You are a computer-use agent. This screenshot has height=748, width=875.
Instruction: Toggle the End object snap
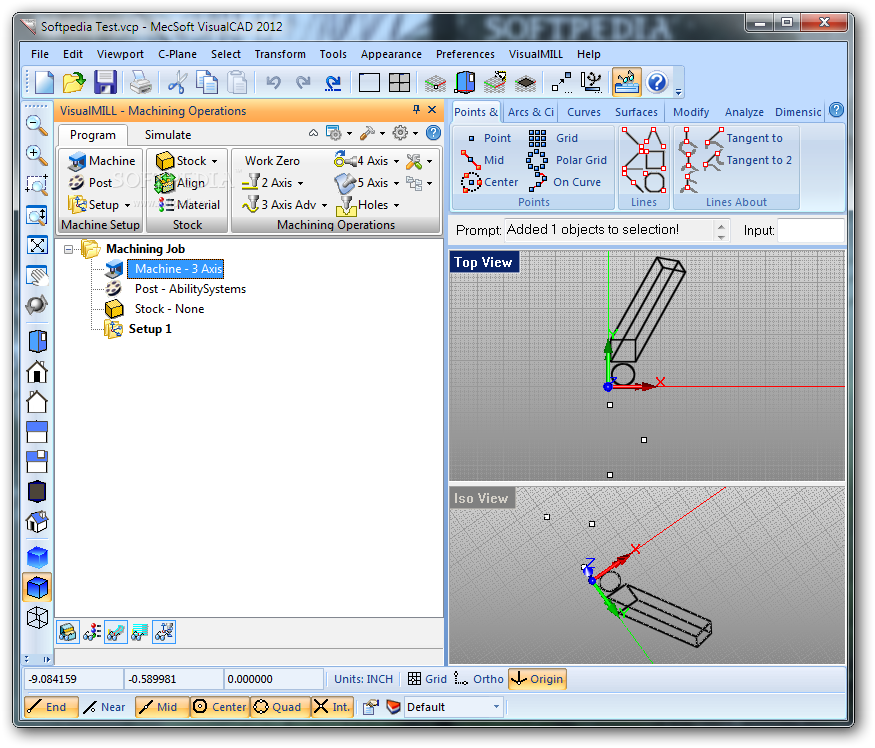click(51, 707)
